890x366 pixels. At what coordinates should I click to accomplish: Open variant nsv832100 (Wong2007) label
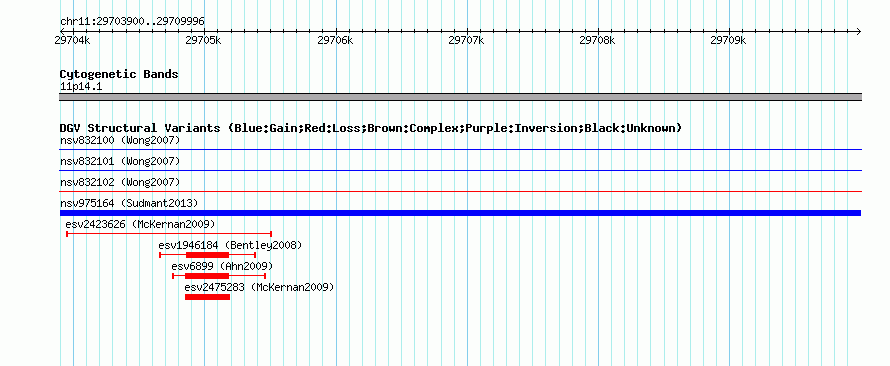pyautogui.click(x=120, y=140)
